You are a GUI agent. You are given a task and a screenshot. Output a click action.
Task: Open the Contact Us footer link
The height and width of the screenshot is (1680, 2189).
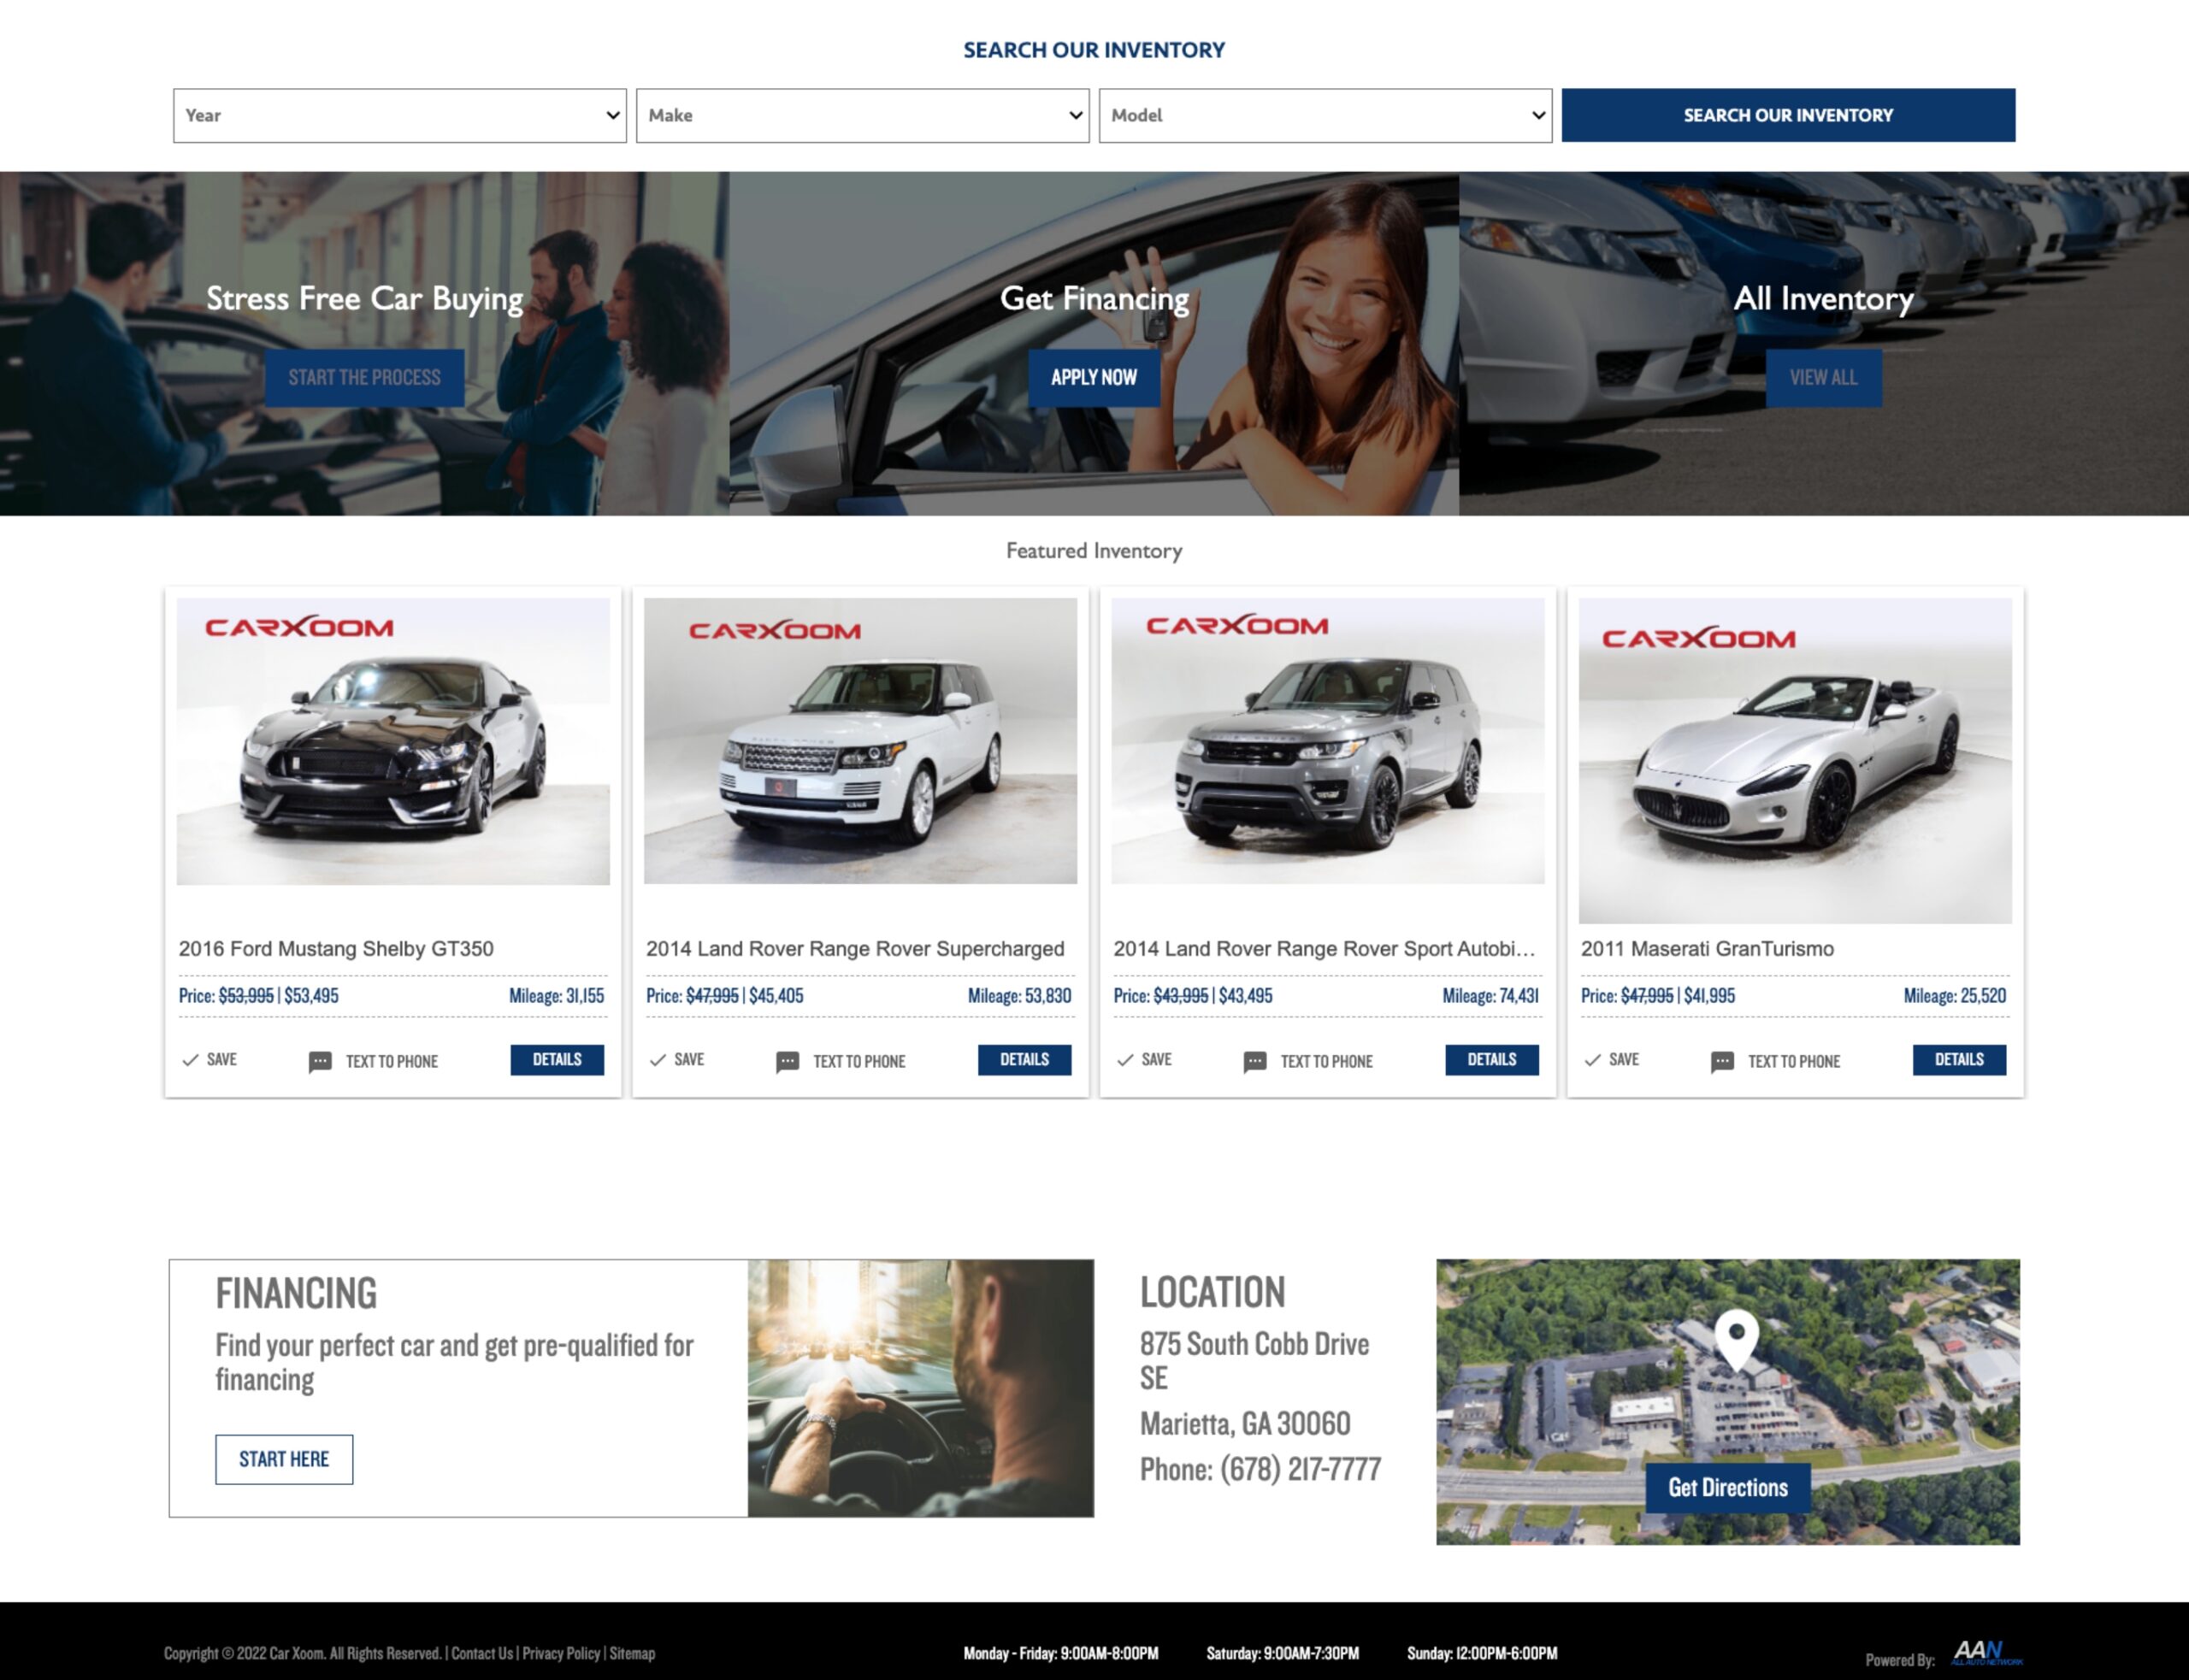click(482, 1653)
